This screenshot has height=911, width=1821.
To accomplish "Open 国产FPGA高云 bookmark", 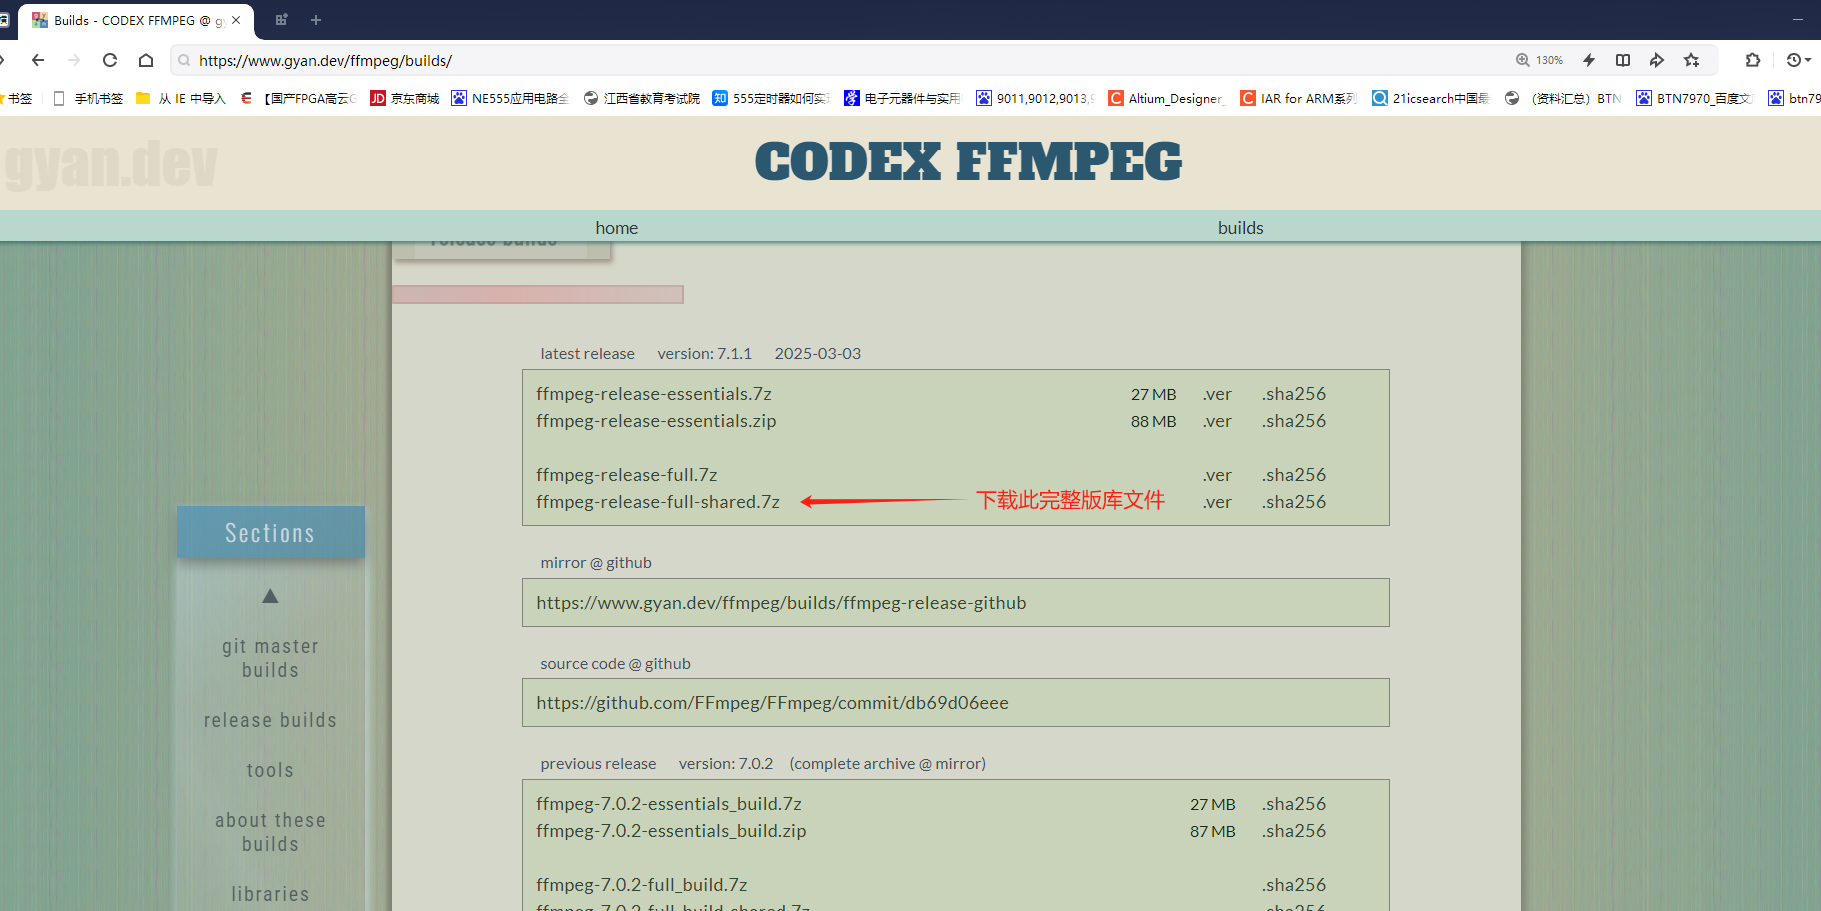I will coord(298,98).
